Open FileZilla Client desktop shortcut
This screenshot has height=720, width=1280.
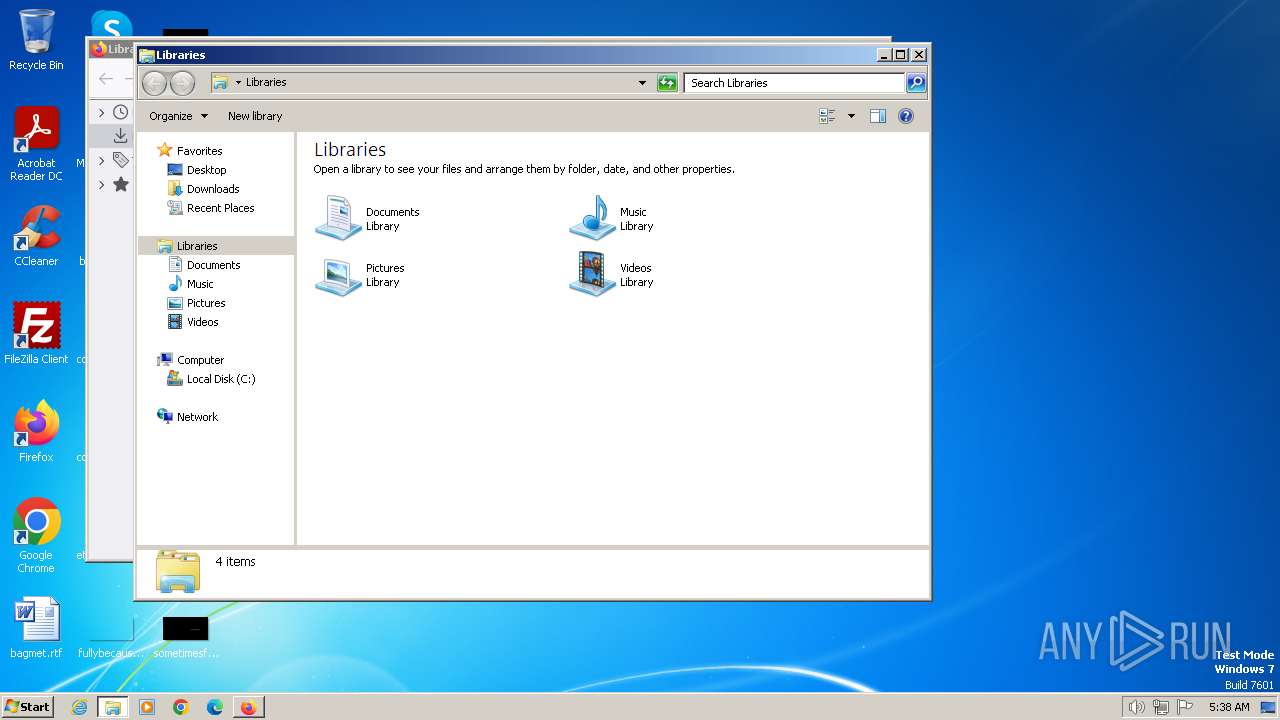click(36, 333)
